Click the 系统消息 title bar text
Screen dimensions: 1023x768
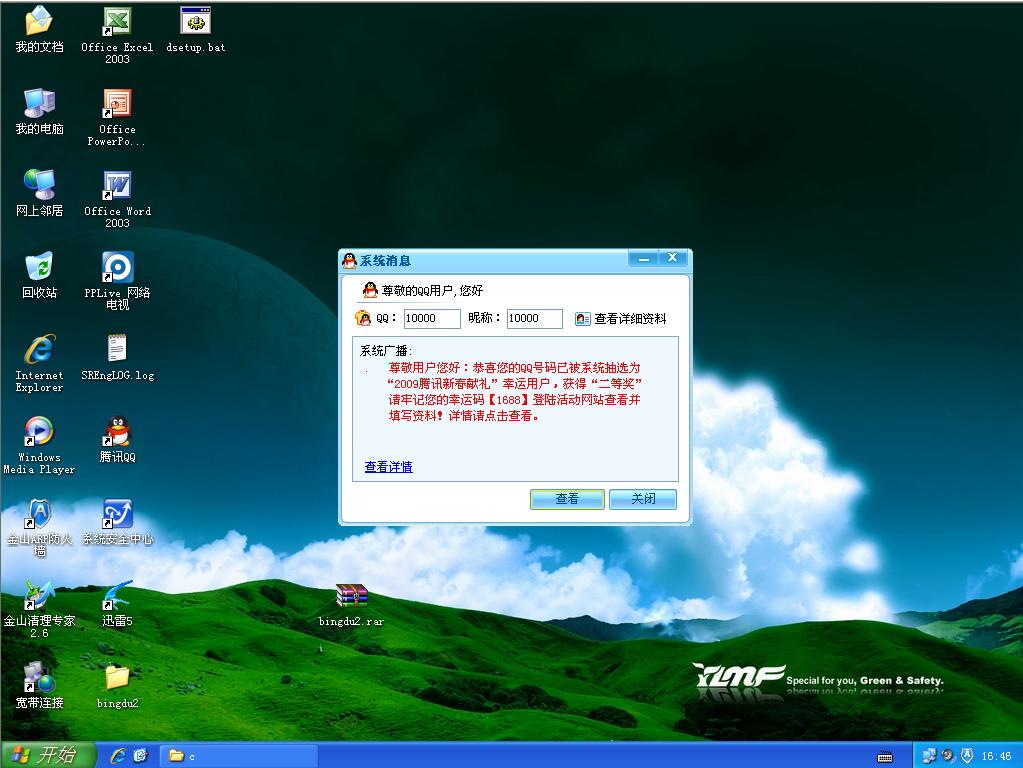386,261
